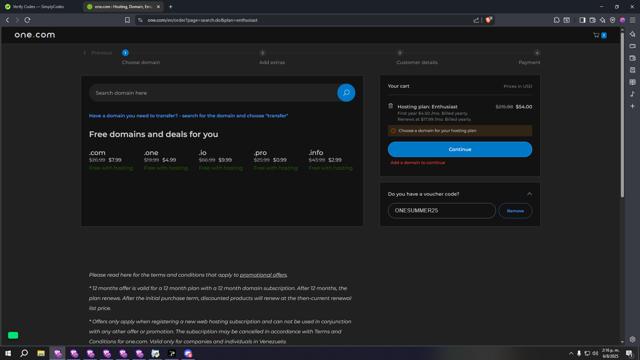Open File Explorer from taskbar
640x360 pixels.
click(x=41, y=353)
